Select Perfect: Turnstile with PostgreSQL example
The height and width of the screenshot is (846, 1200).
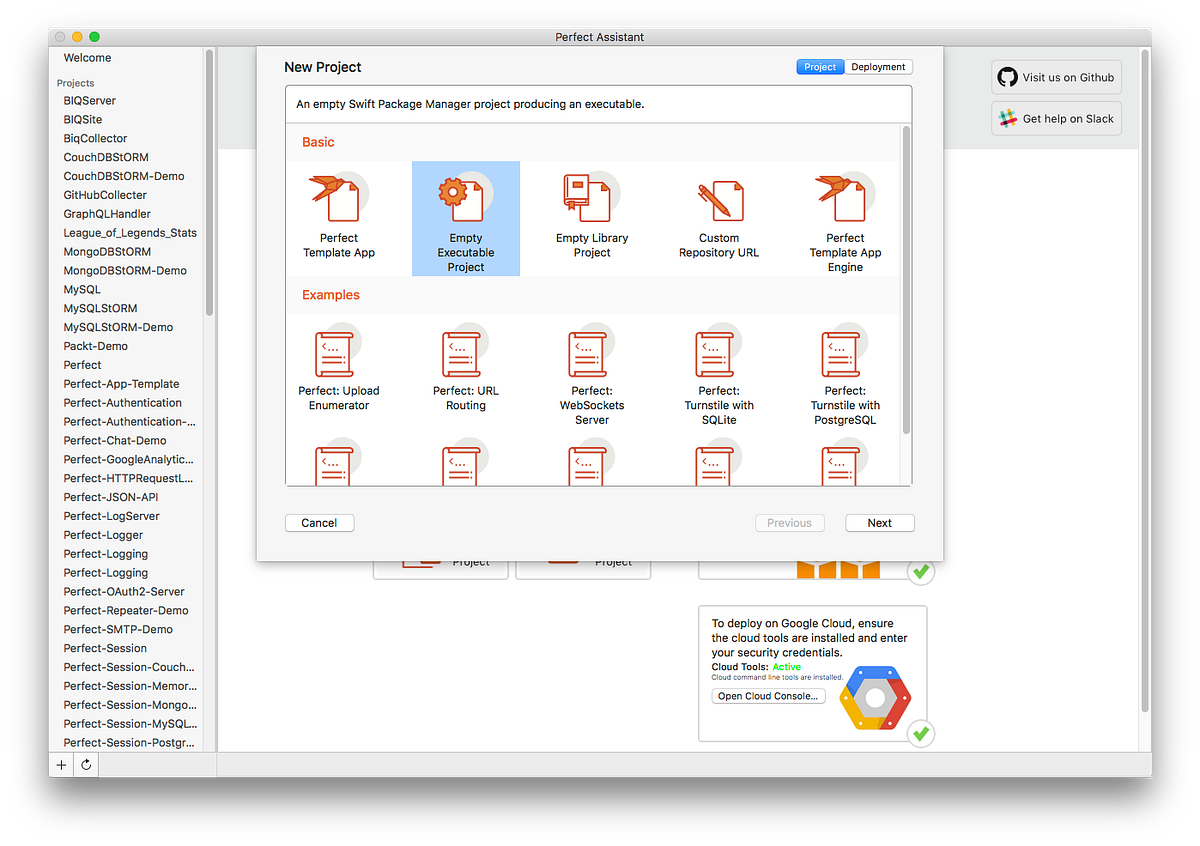[x=845, y=370]
